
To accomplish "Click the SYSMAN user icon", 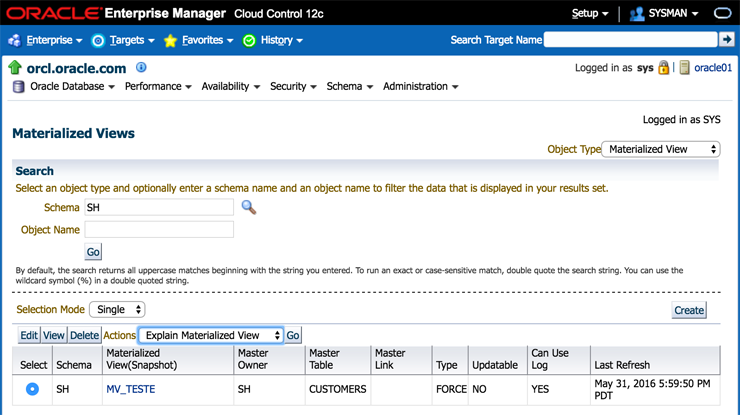I will pos(636,14).
